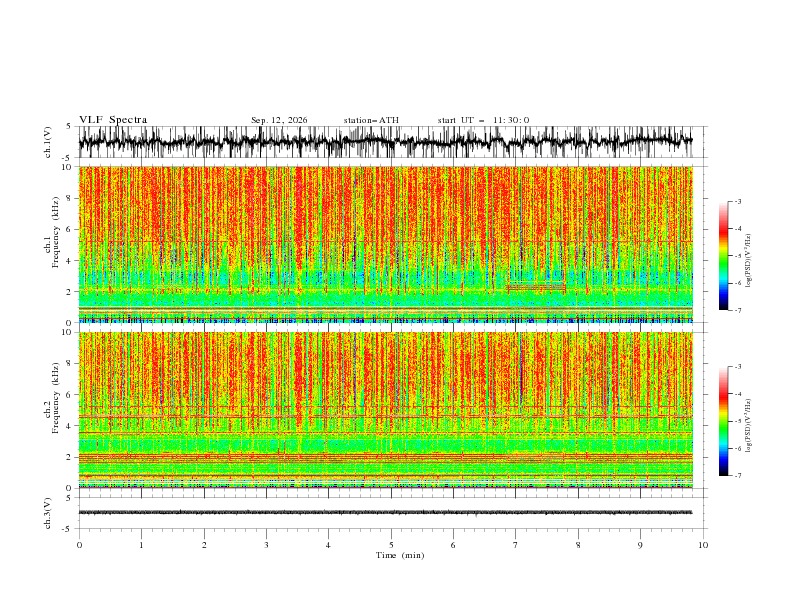Click the 9 minute tick on time axis

tap(640, 545)
